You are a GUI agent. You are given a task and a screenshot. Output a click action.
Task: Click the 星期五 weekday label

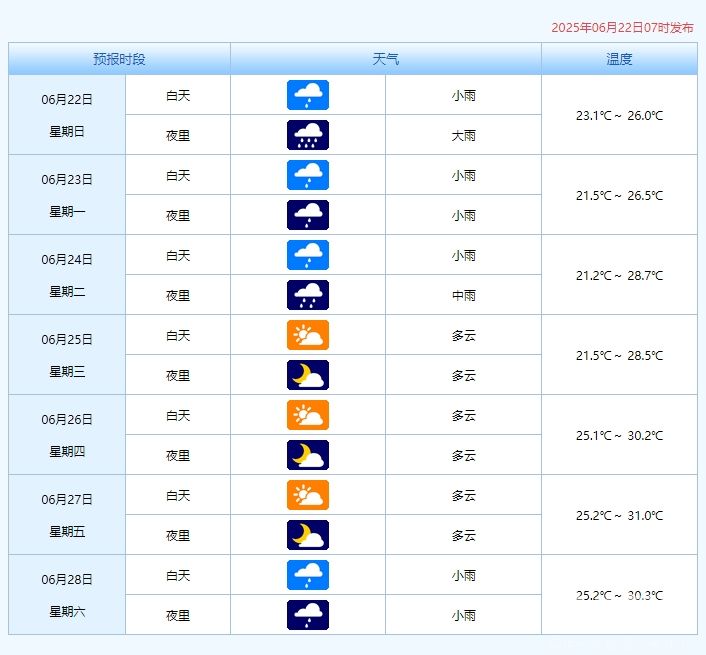tap(67, 532)
